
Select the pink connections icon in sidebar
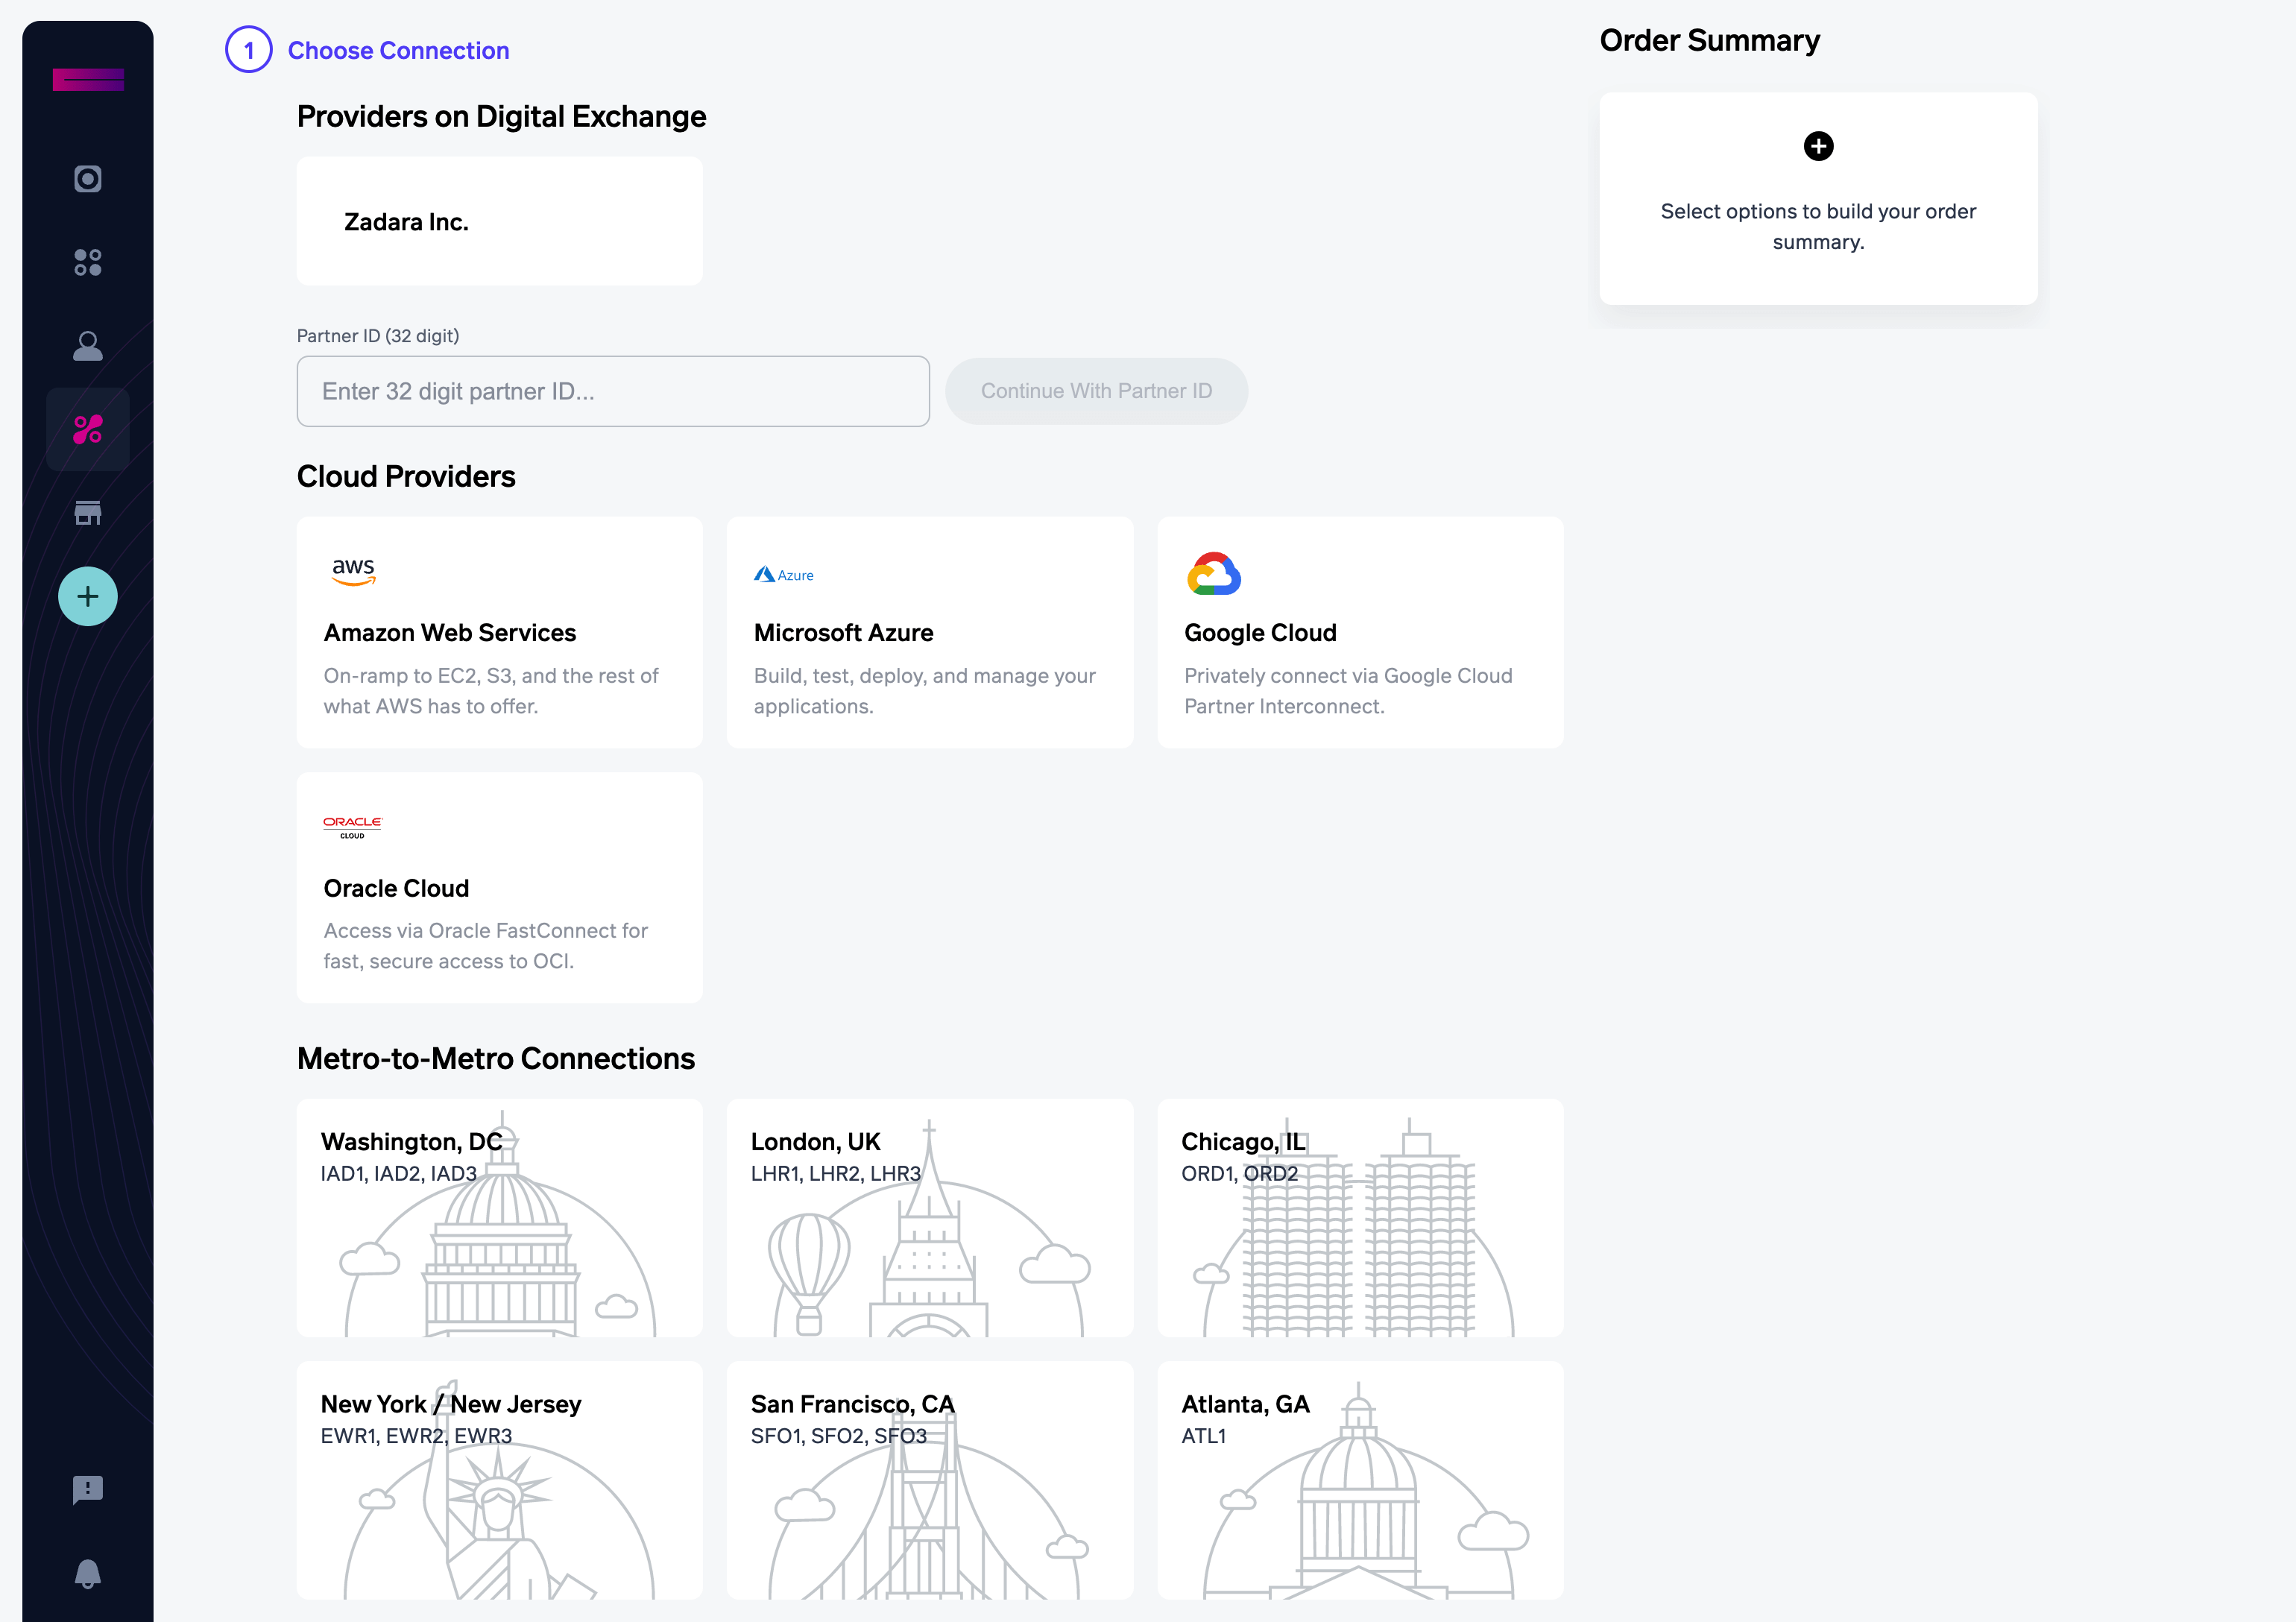click(88, 430)
